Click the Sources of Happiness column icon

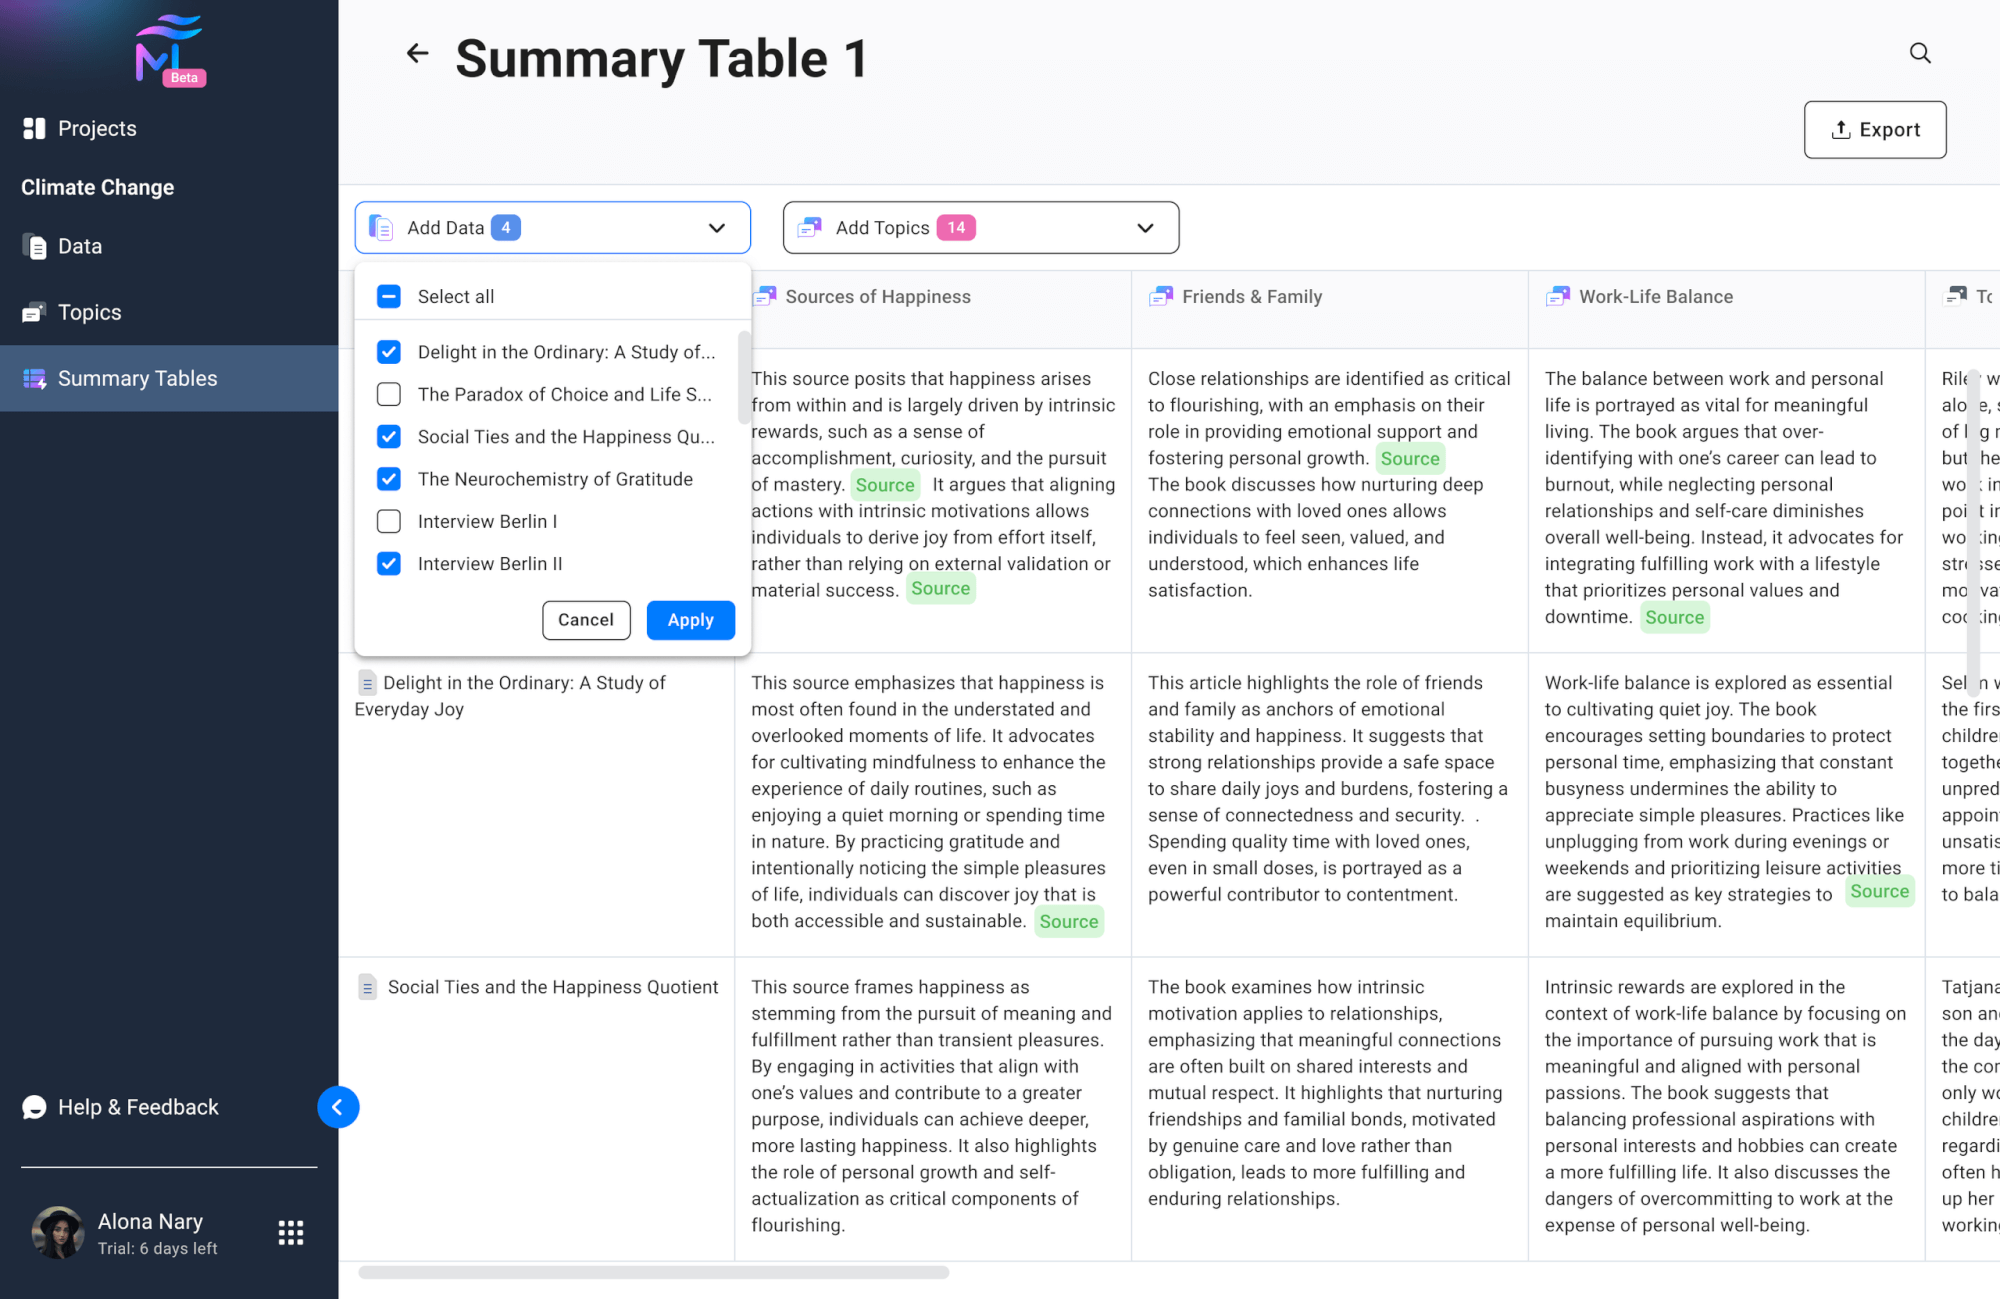click(765, 296)
